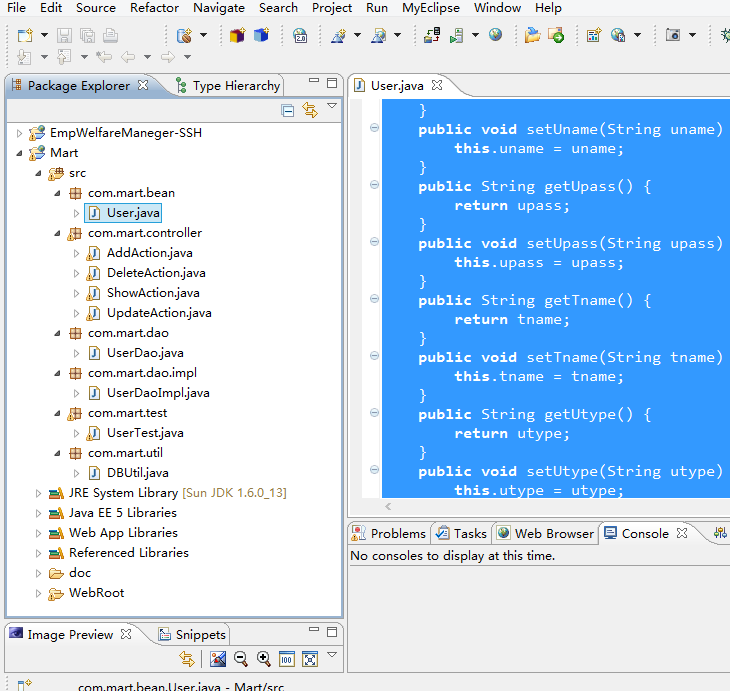Image resolution: width=730 pixels, height=691 pixels.
Task: Open the MyEclipse menu
Action: pos(431,8)
